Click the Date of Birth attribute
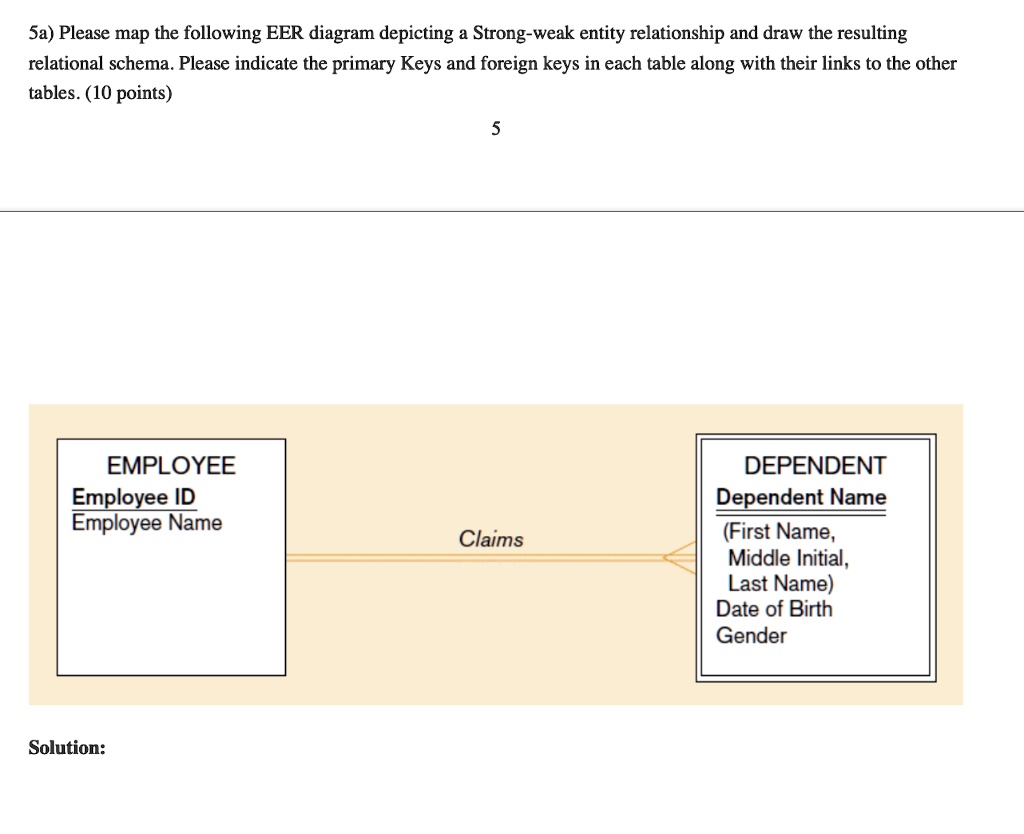The height and width of the screenshot is (834, 1024). click(773, 609)
